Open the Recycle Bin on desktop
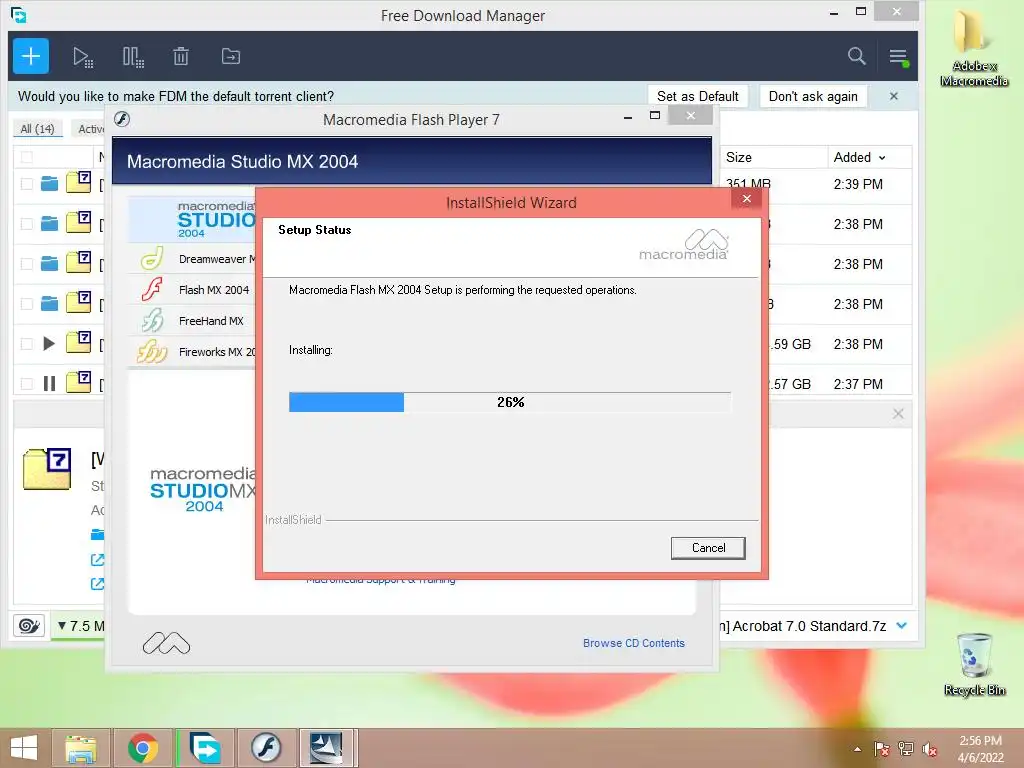This screenshot has height=768, width=1024. (974, 664)
